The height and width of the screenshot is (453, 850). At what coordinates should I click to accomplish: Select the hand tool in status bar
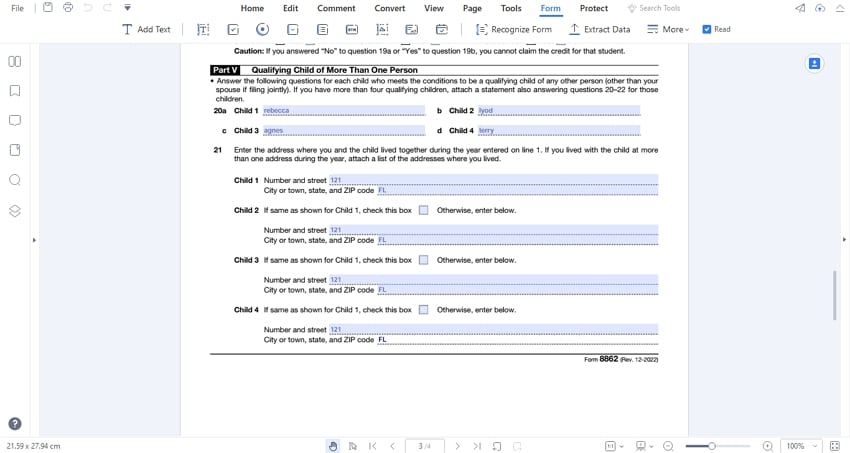coord(333,446)
